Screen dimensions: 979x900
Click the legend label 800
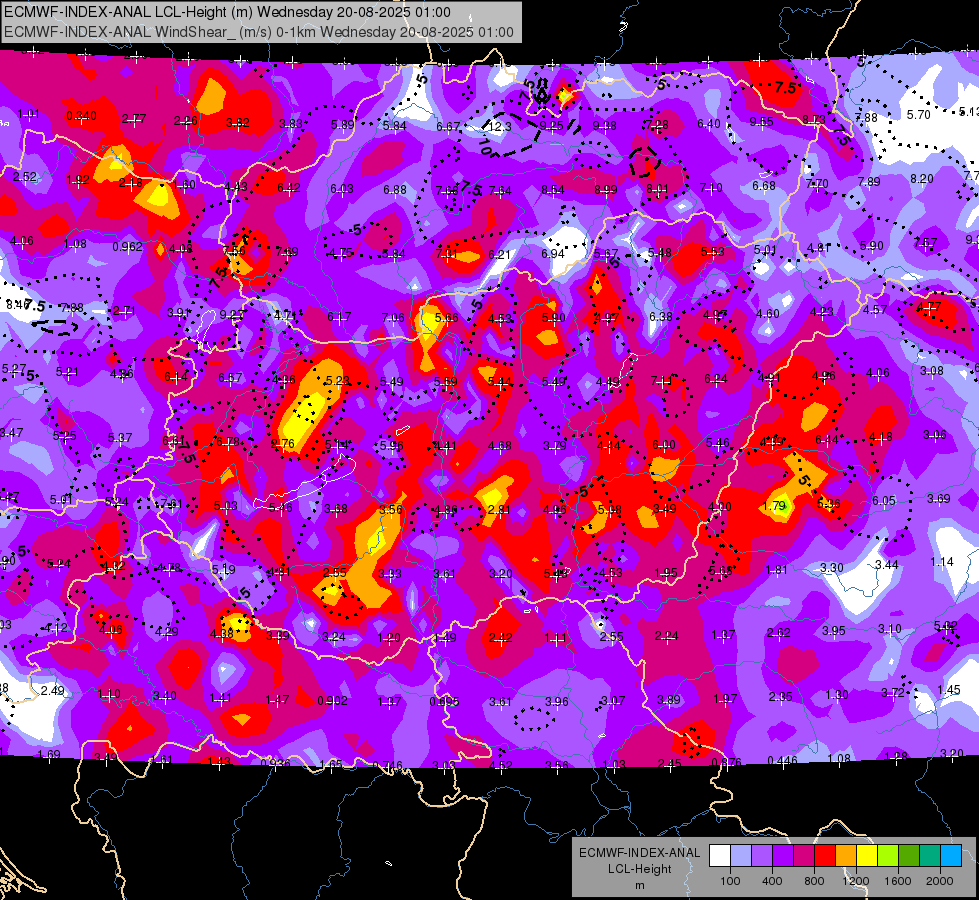(x=814, y=881)
